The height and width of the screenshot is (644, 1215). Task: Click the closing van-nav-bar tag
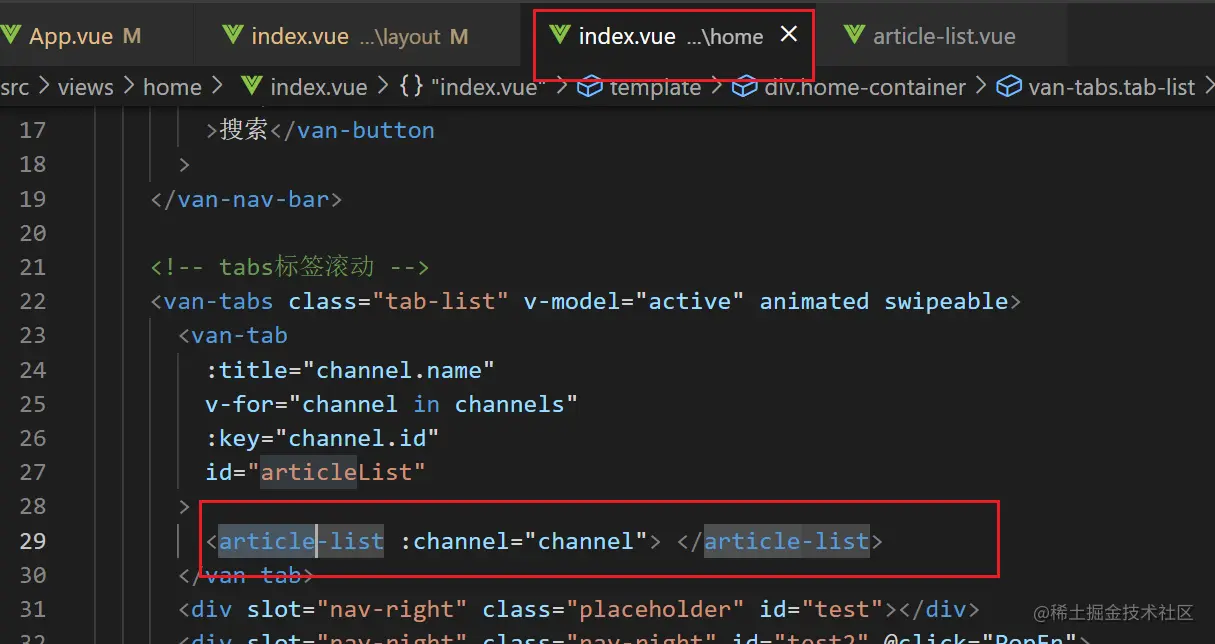pos(246,199)
